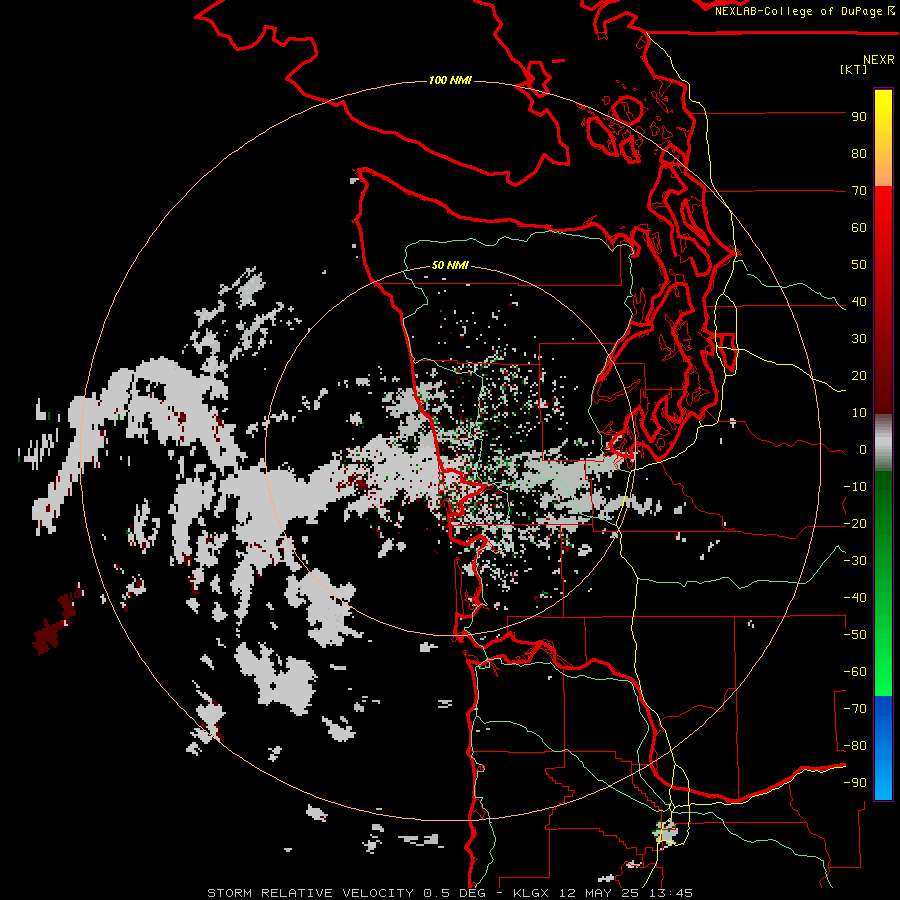The height and width of the screenshot is (900, 900).
Task: Click the 80 value on velocity scale
Action: [x=859, y=154]
